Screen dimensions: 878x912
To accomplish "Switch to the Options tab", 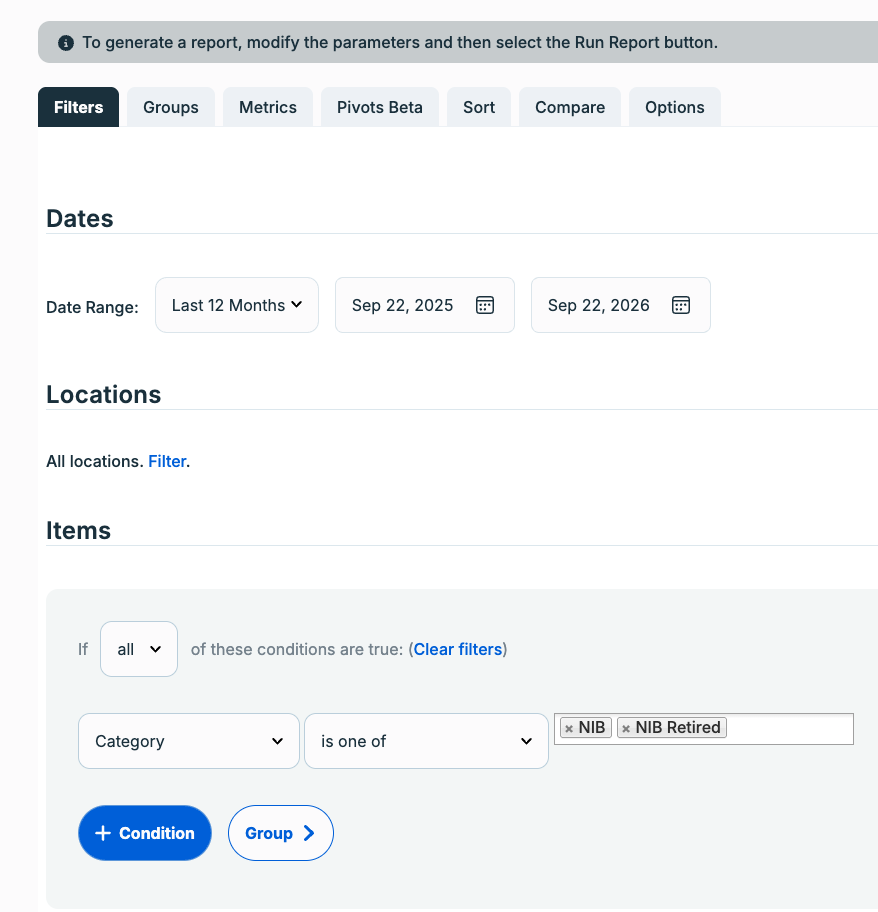I will (x=674, y=107).
